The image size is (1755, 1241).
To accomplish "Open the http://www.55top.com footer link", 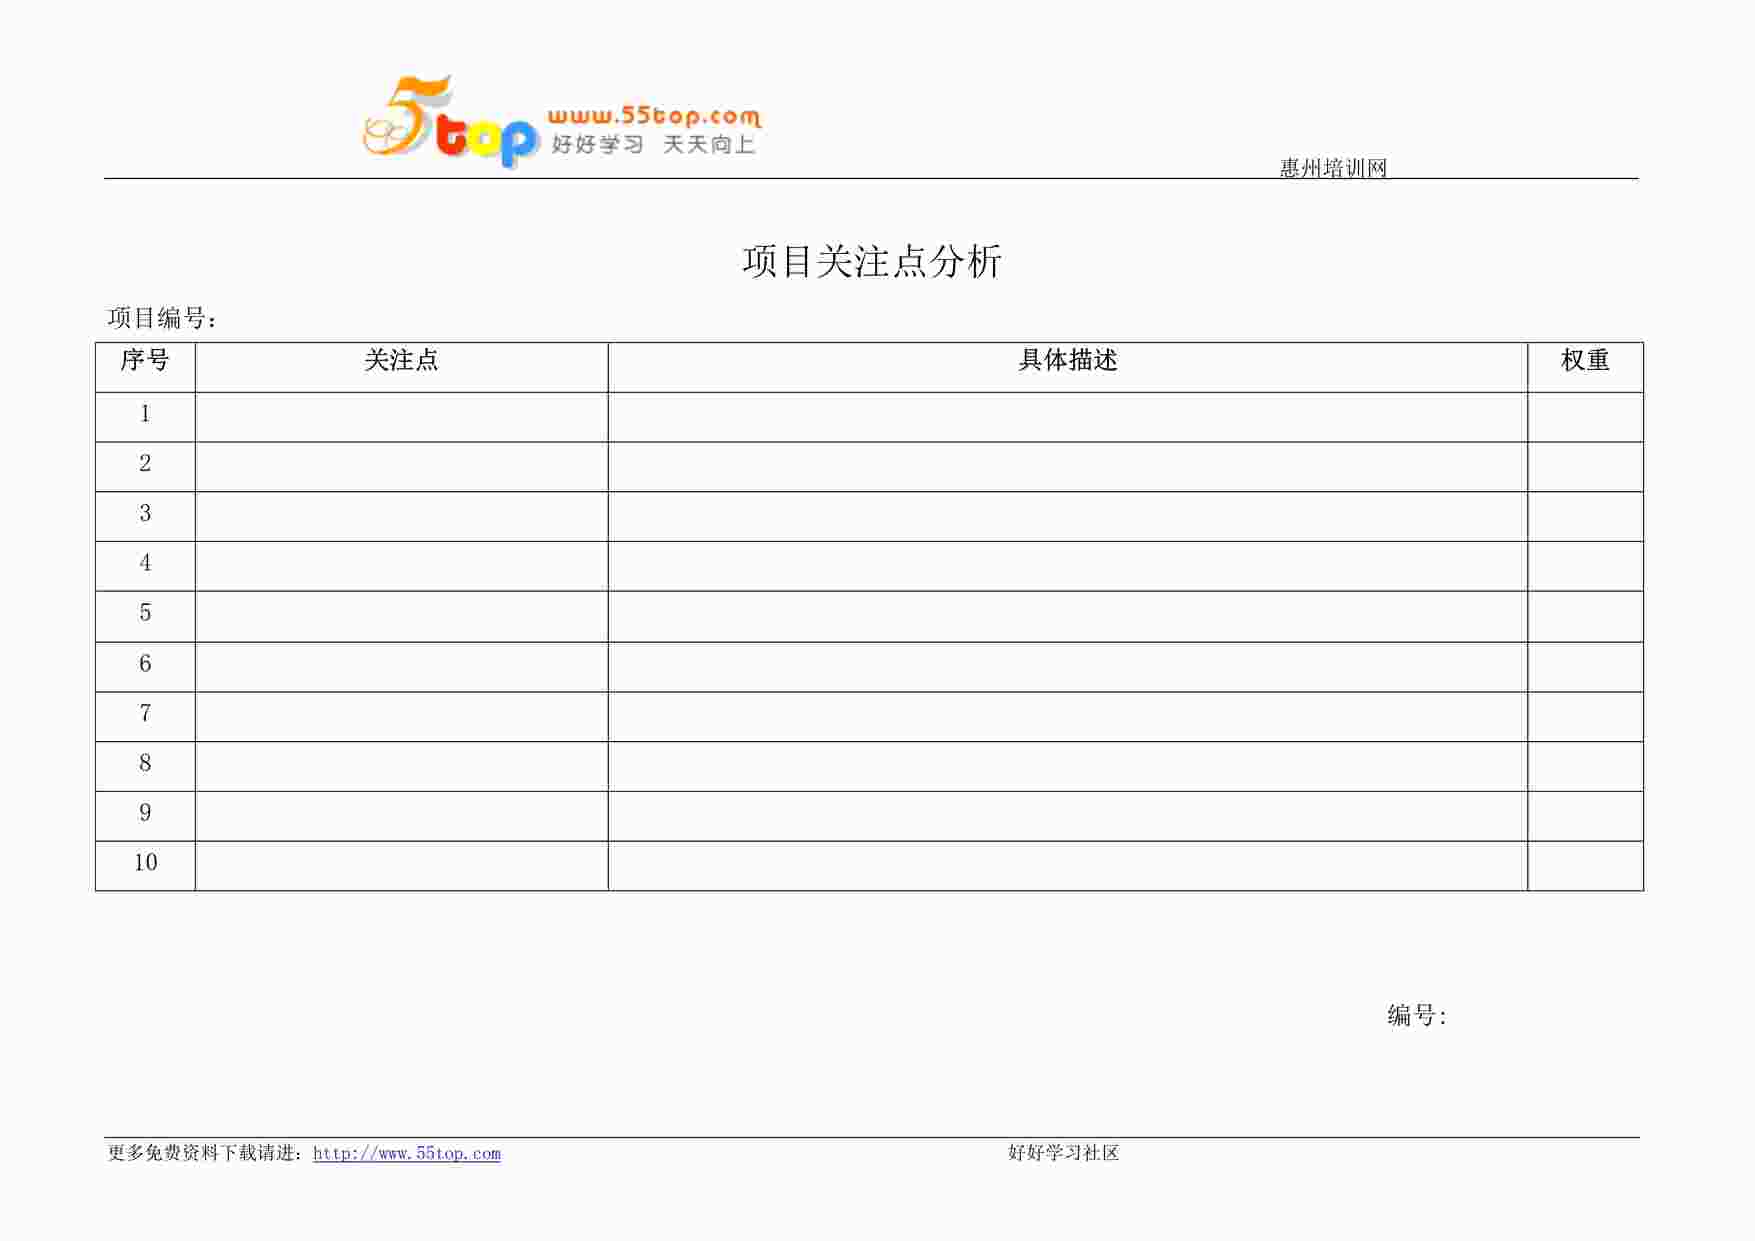I will pos(407,1153).
